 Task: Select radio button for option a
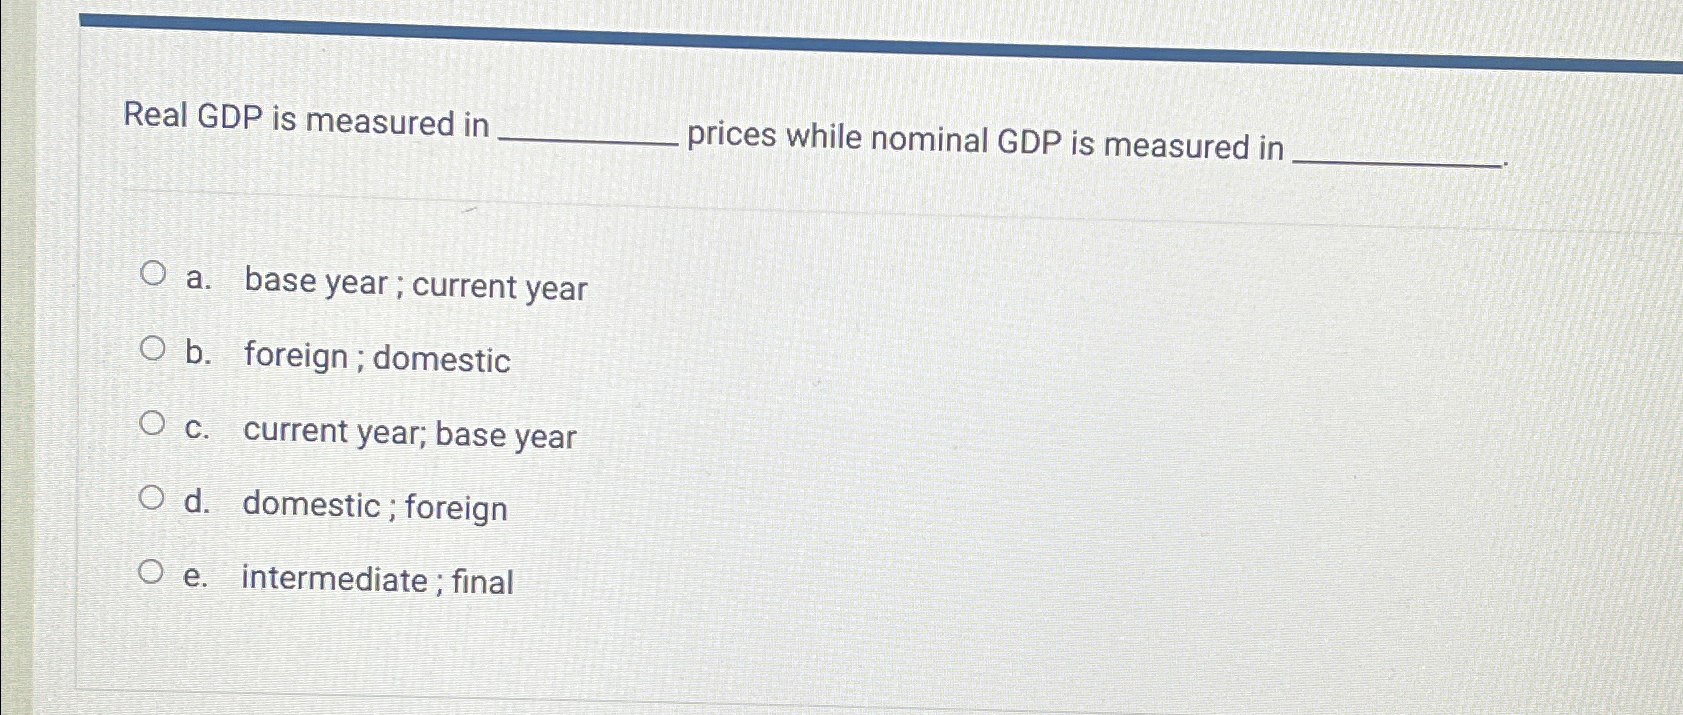[x=153, y=273]
